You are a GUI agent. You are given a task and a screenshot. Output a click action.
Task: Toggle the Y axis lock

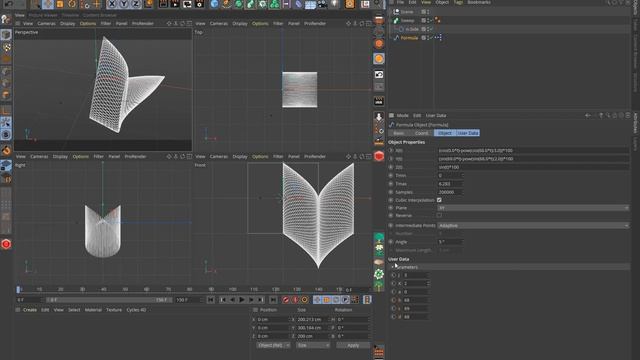click(124, 4)
